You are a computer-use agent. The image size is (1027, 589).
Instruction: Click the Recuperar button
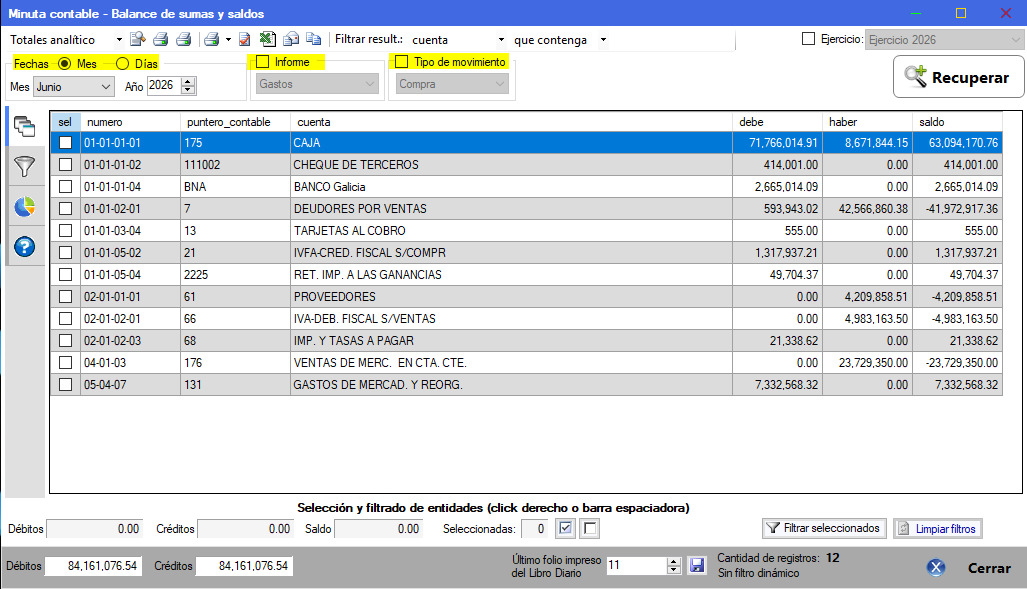click(959, 77)
